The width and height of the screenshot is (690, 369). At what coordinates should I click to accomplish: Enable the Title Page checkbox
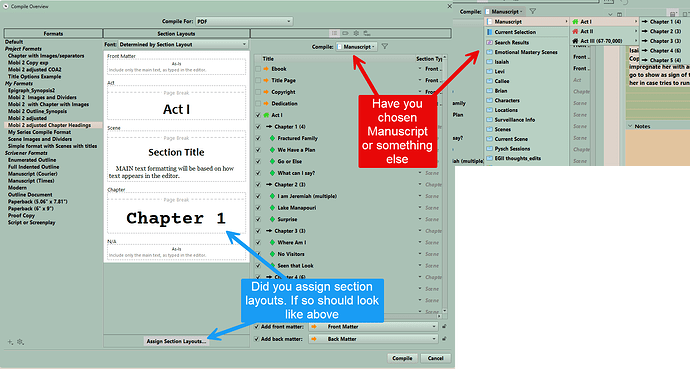[258, 80]
